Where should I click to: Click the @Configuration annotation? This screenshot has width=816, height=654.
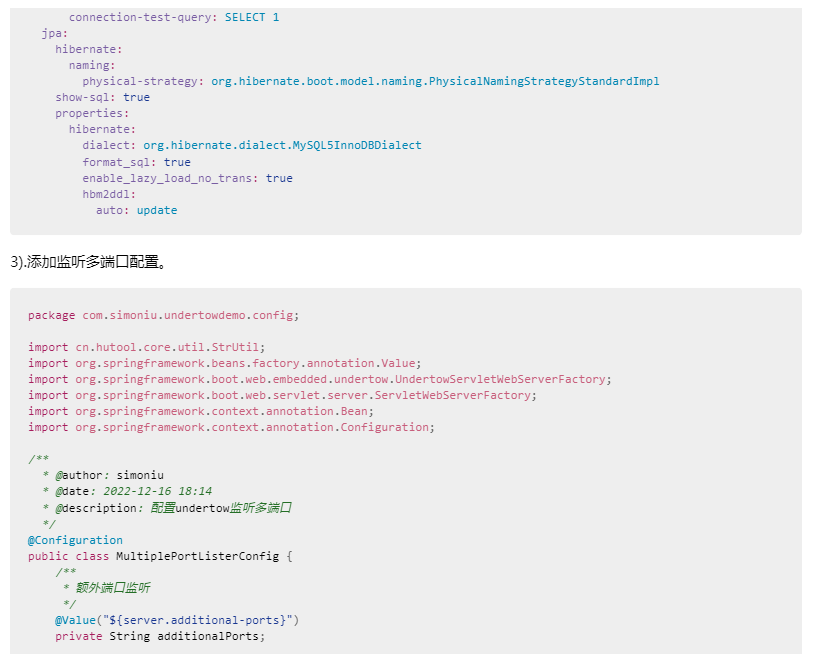pos(75,540)
